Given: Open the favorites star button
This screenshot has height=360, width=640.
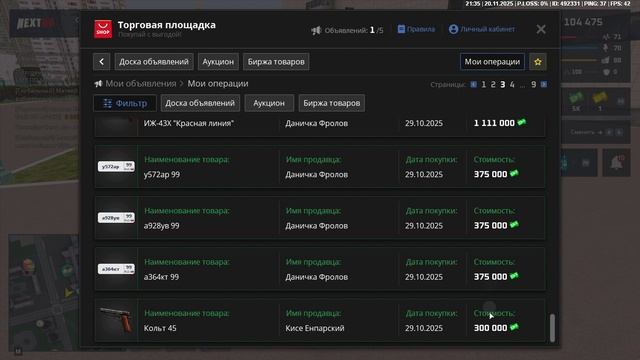Looking at the screenshot, I should click(x=538, y=62).
